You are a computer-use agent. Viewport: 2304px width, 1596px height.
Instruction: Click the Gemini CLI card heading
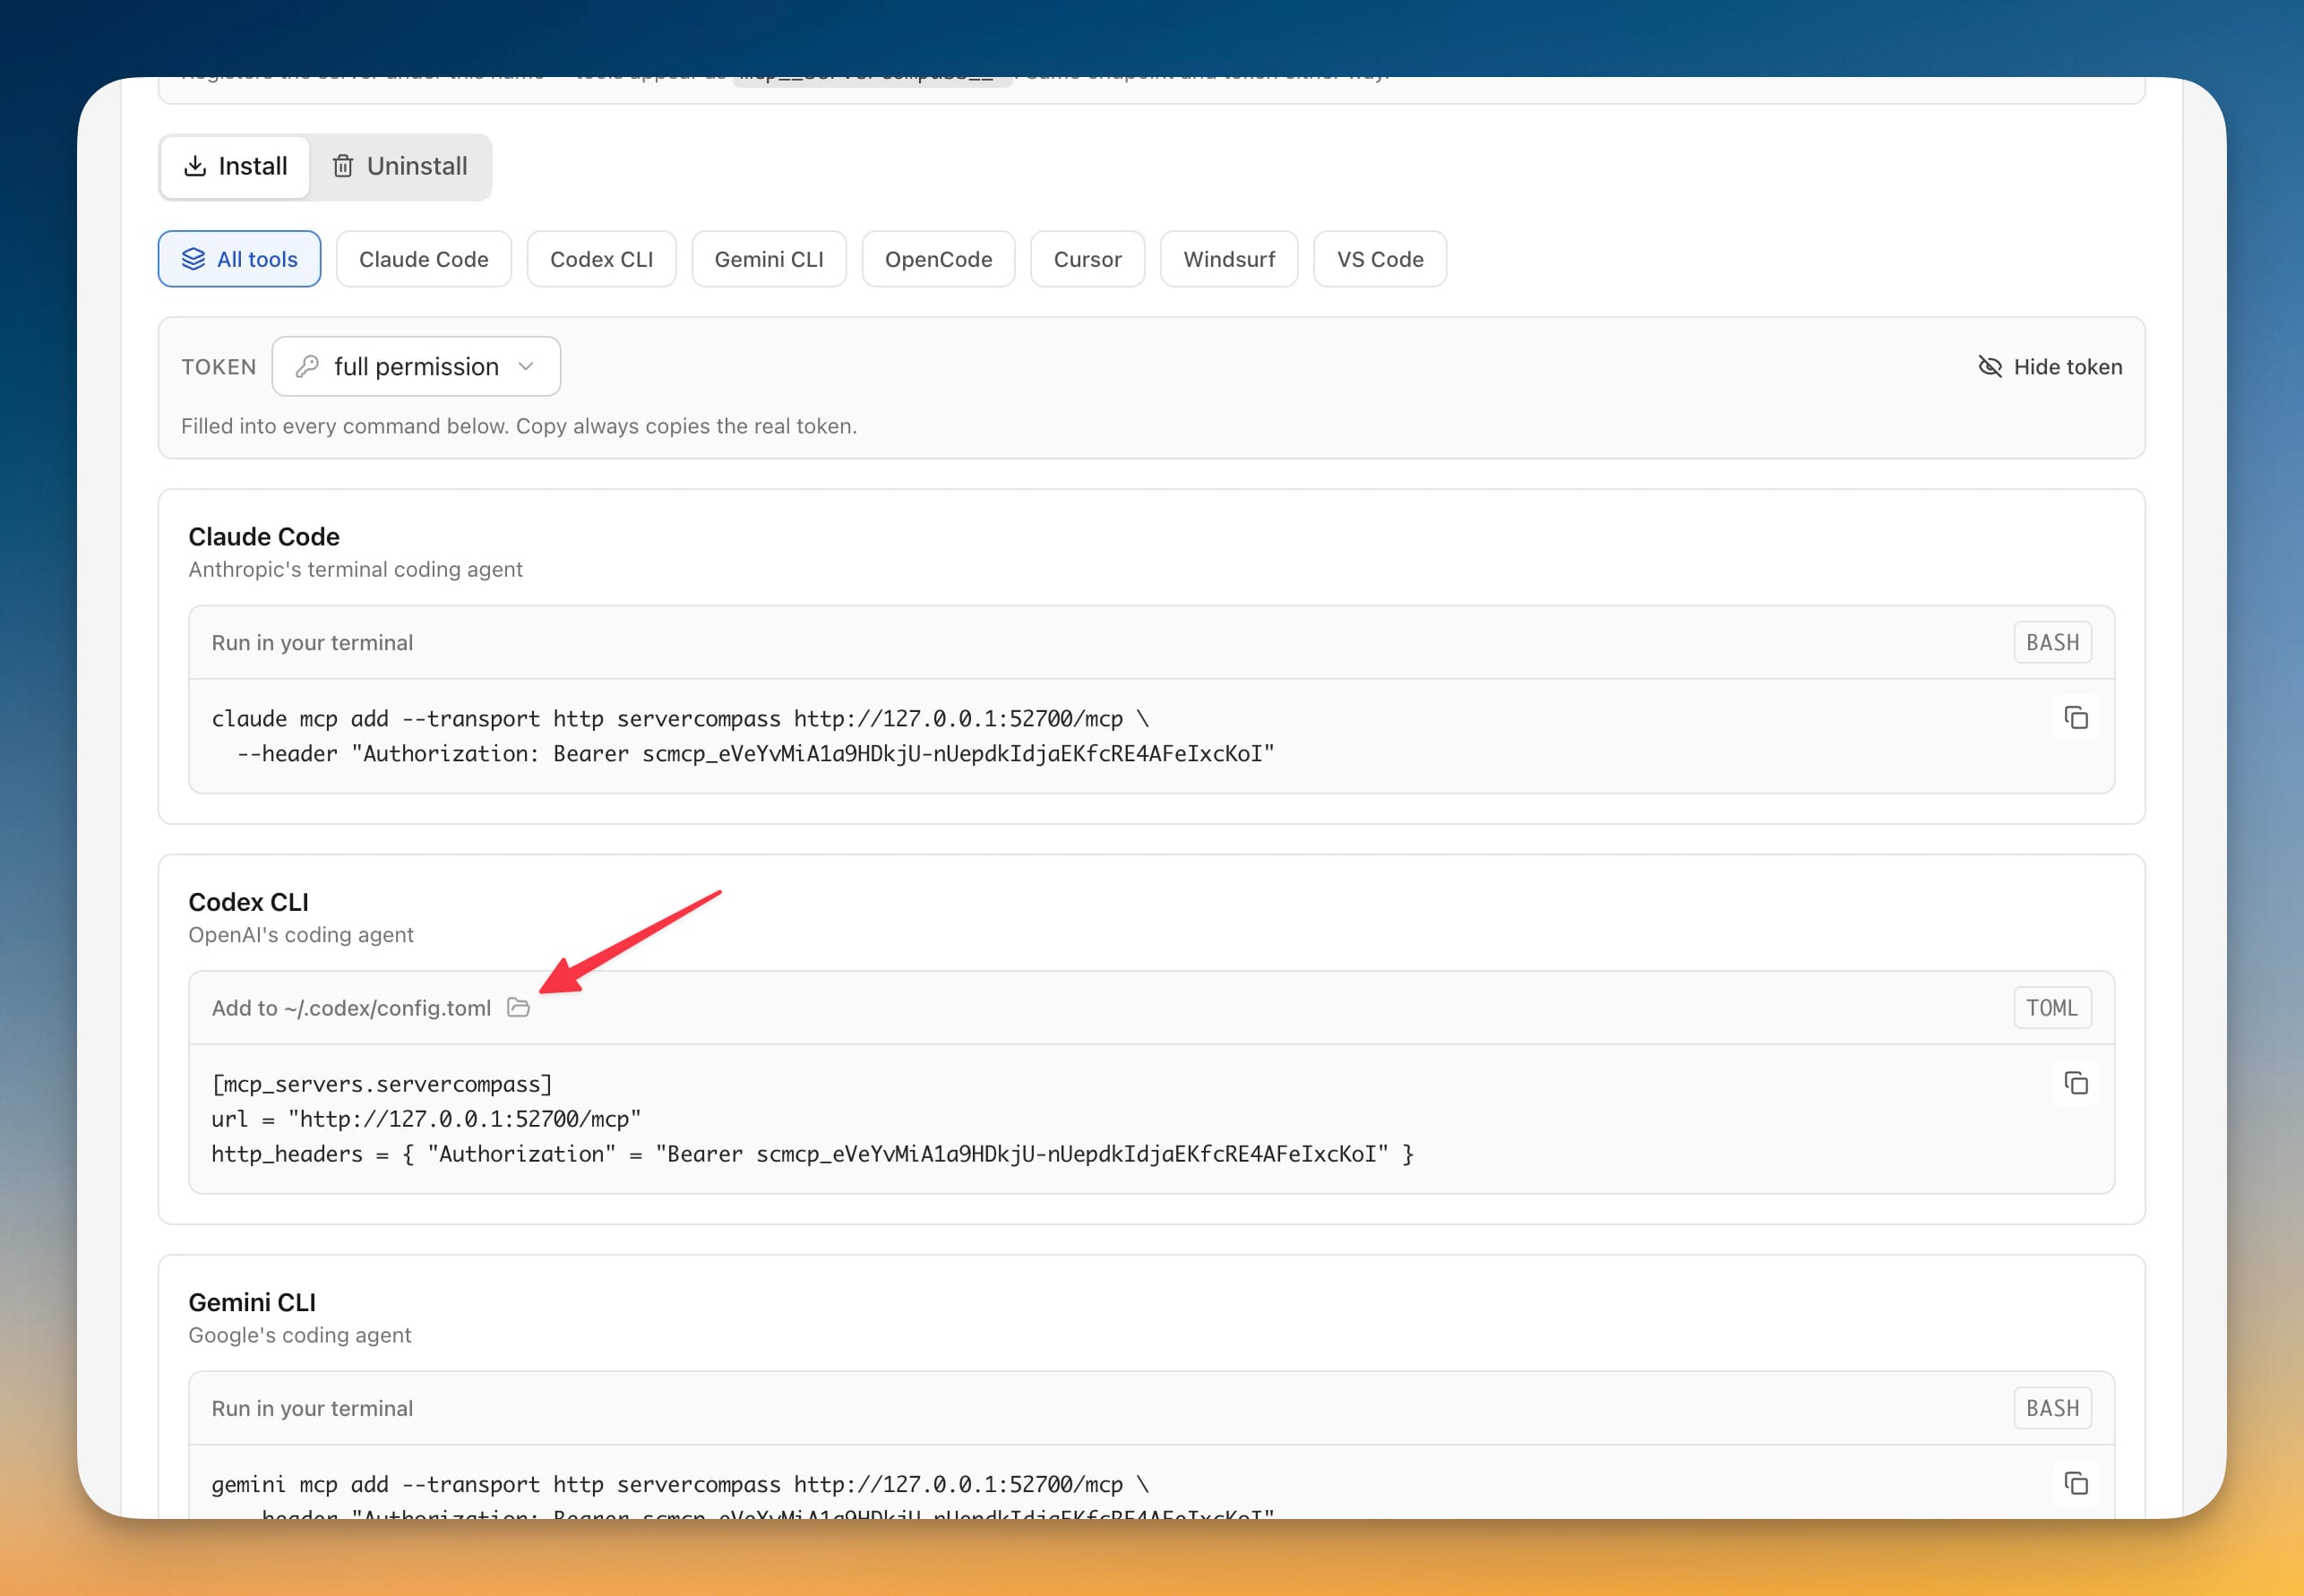pos(252,1302)
